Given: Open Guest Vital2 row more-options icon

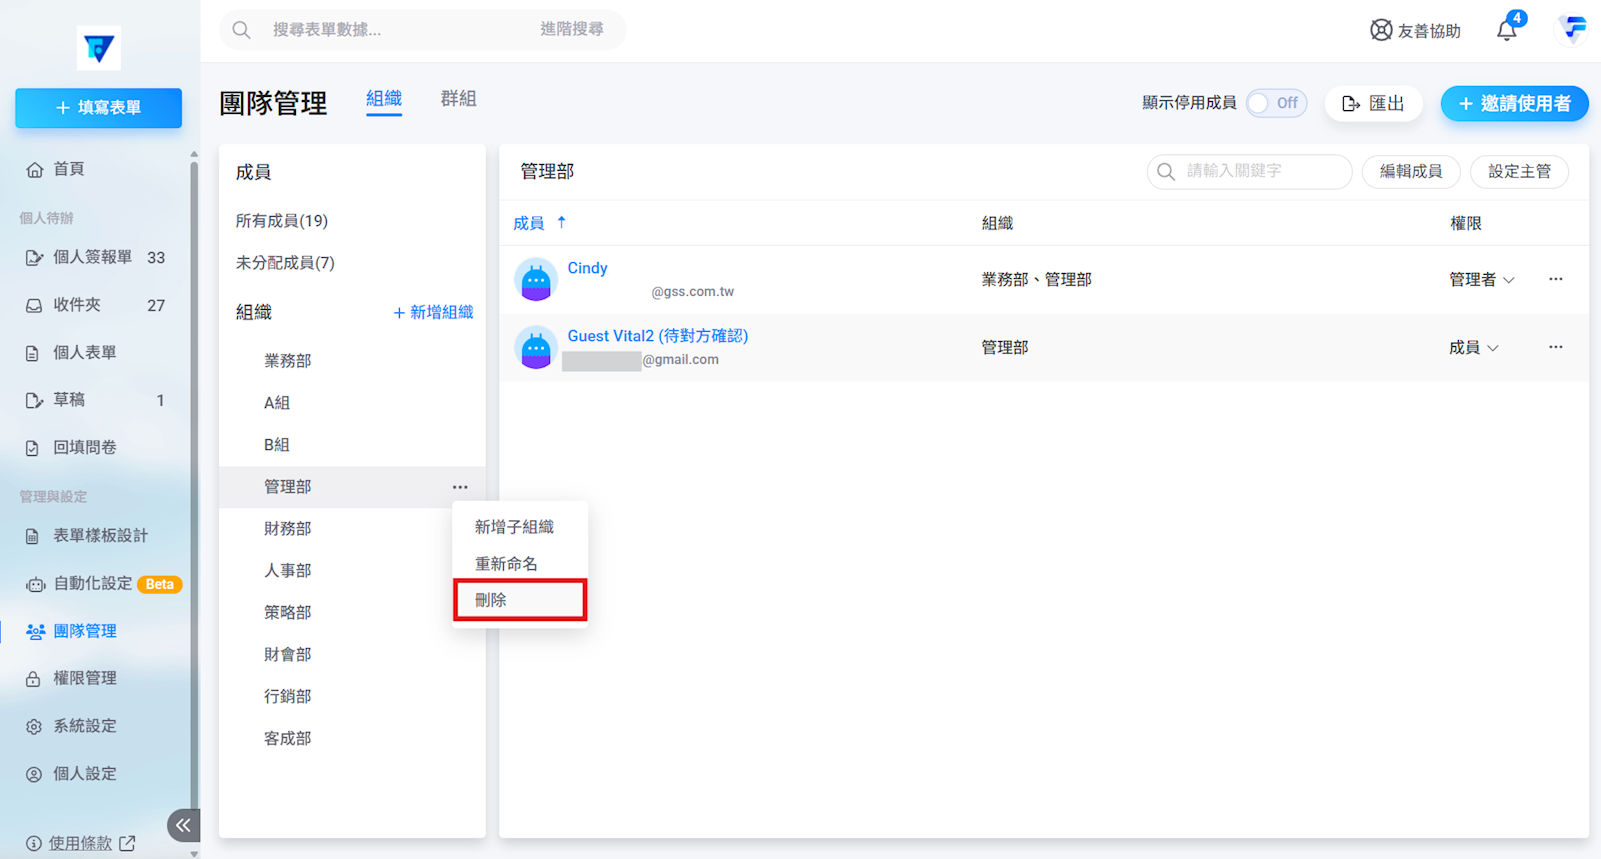Looking at the screenshot, I should click(1555, 347).
